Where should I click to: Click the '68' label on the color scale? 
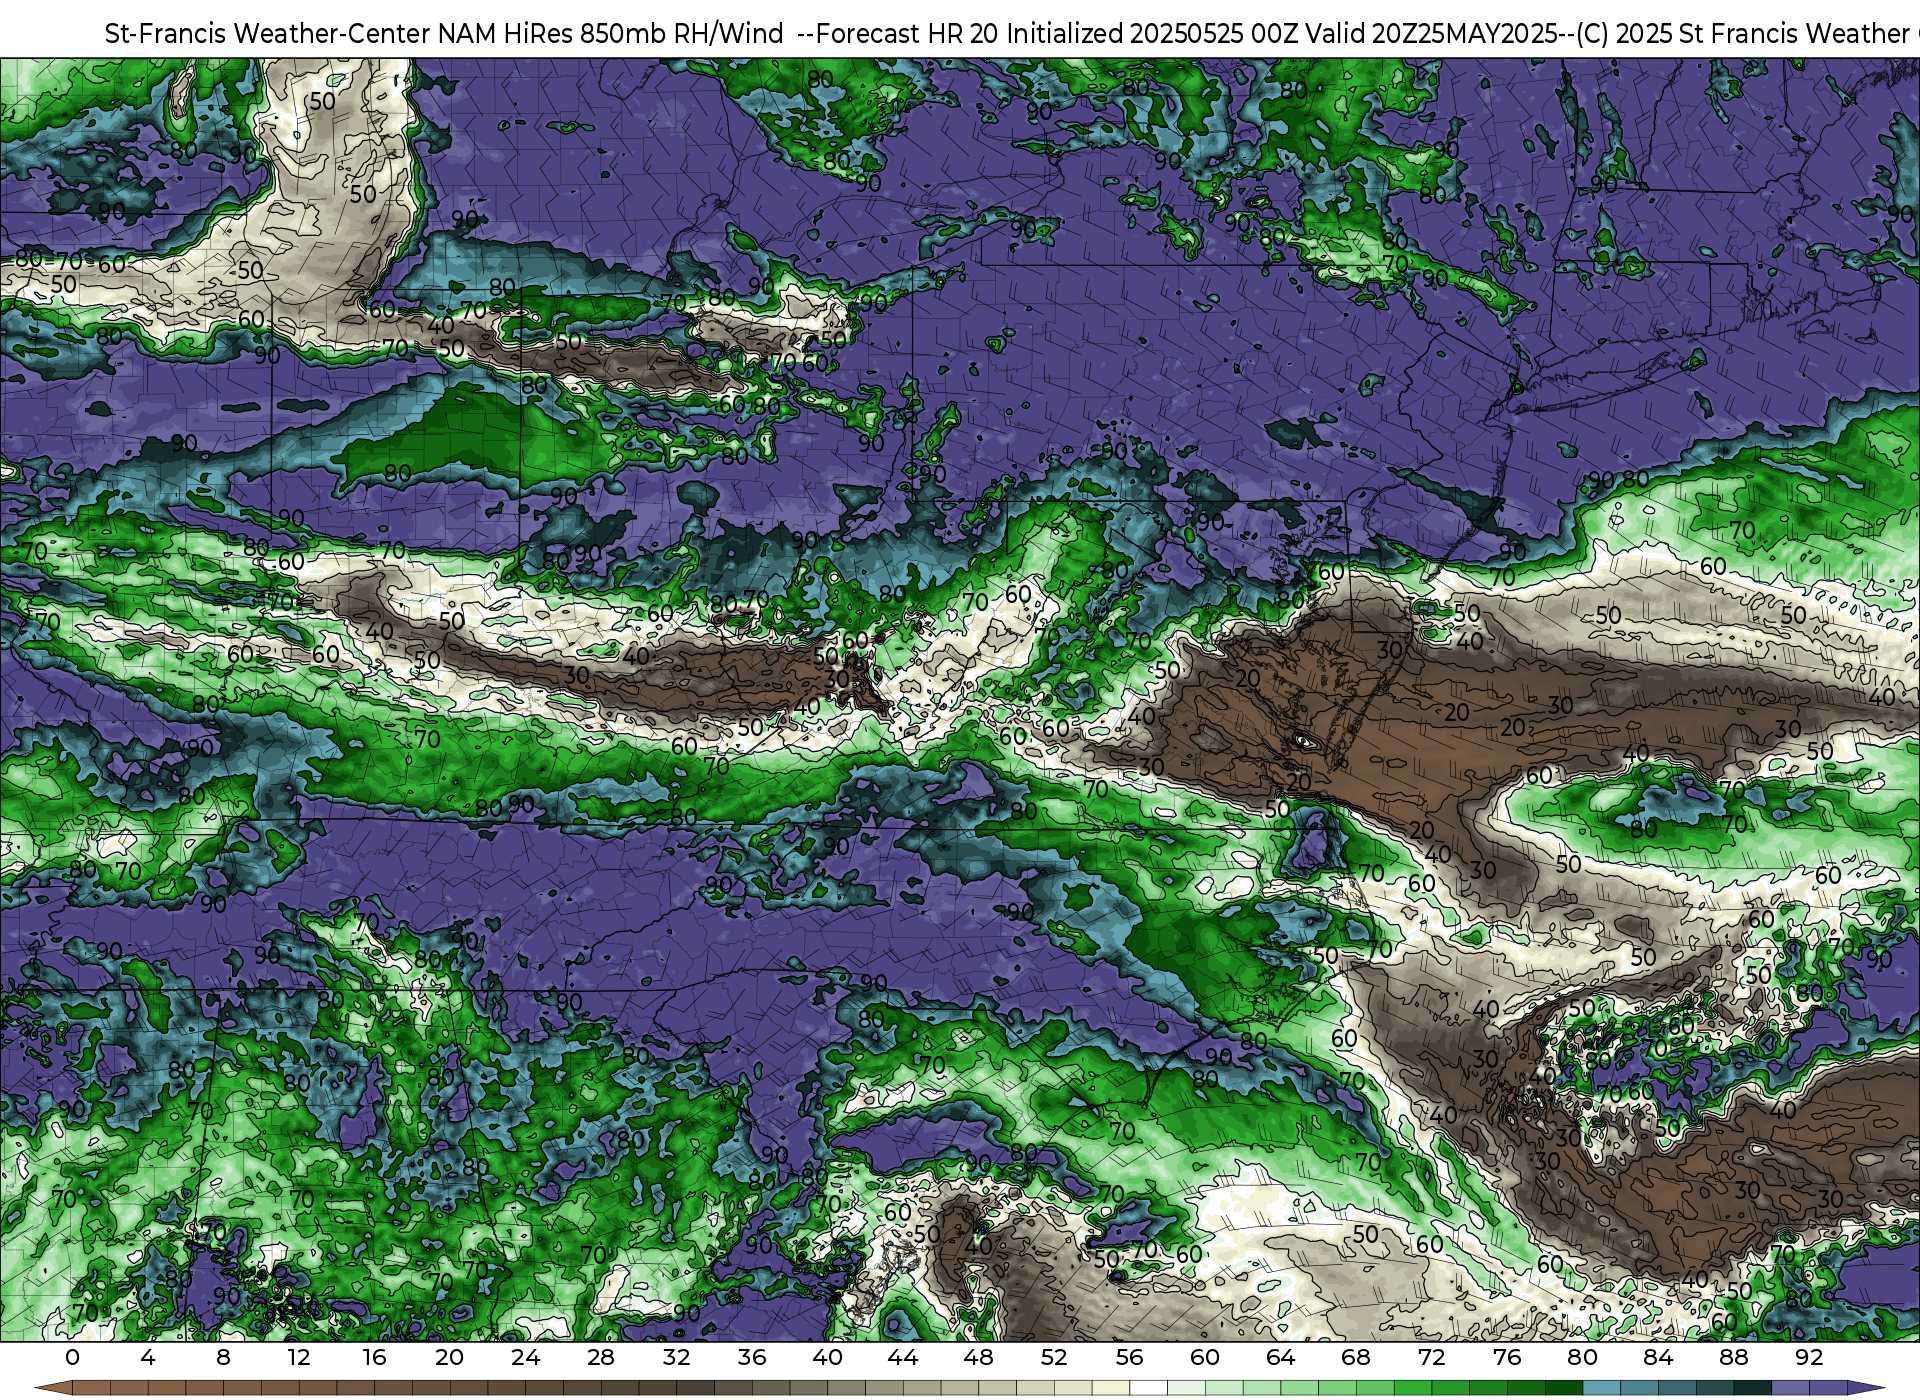point(1356,1357)
